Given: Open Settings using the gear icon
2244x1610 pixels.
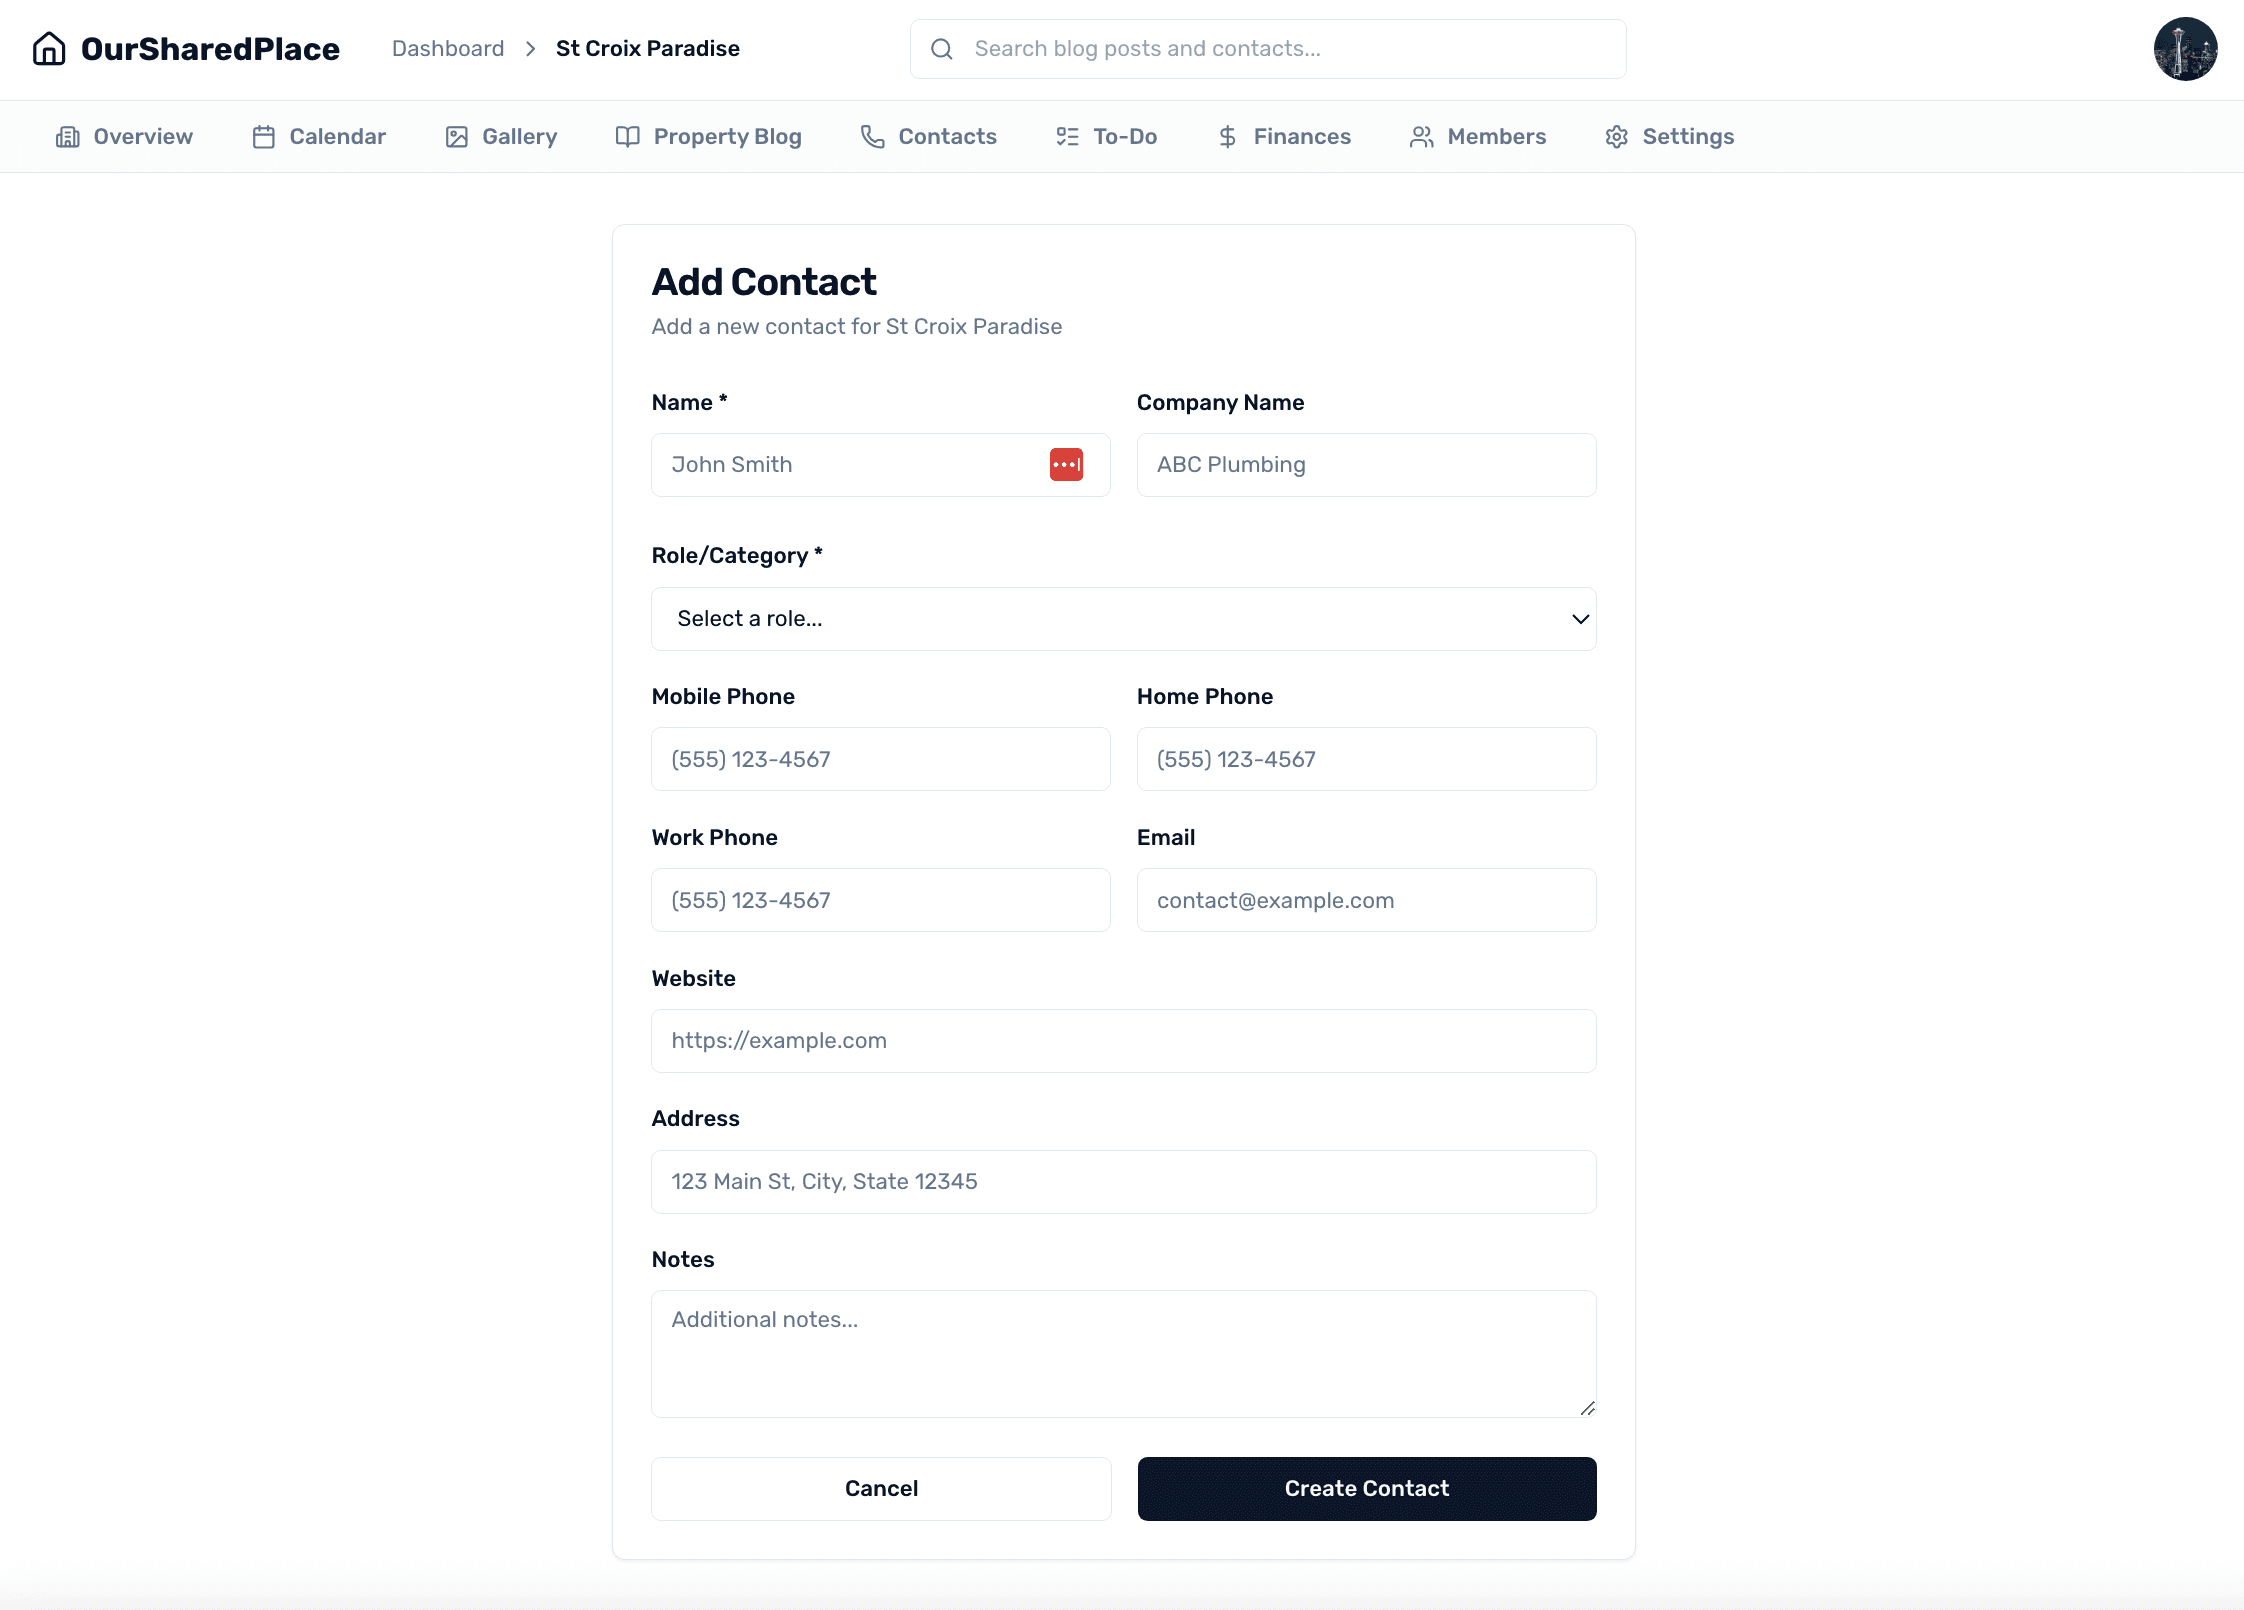Looking at the screenshot, I should (x=1616, y=136).
